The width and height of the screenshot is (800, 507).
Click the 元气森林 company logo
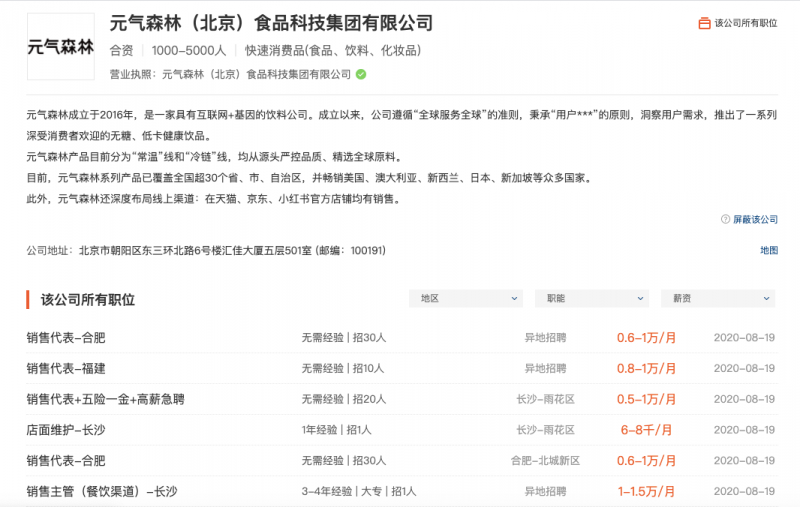(x=60, y=46)
